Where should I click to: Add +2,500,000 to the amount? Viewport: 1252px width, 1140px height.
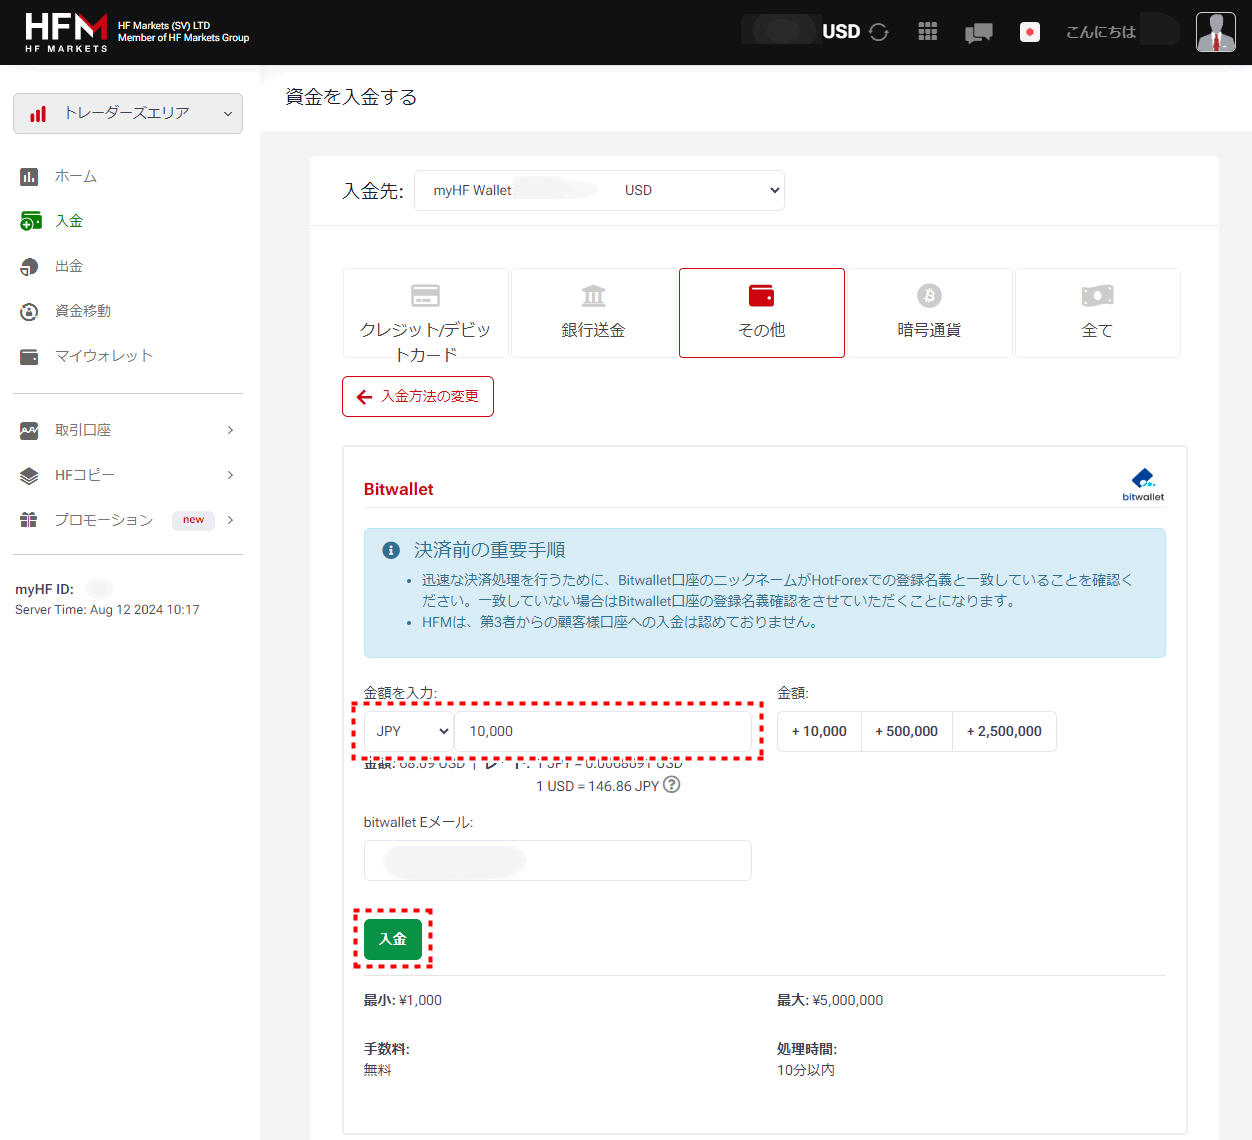pyautogui.click(x=1004, y=731)
